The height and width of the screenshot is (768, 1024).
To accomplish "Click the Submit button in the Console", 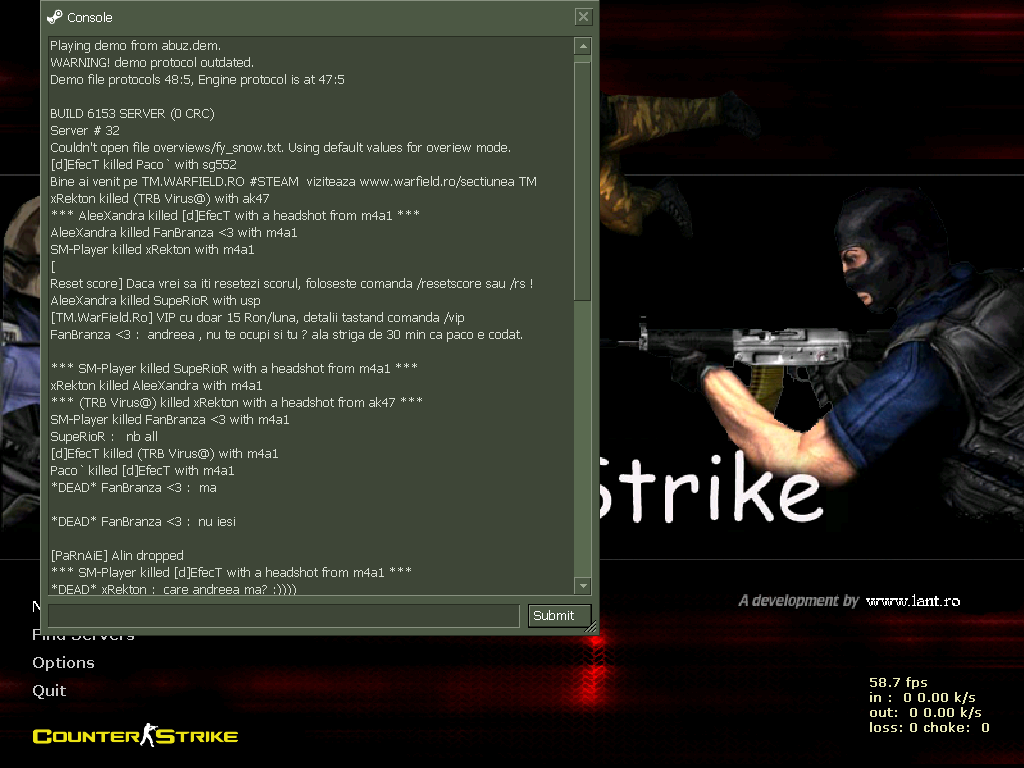I will click(559, 615).
